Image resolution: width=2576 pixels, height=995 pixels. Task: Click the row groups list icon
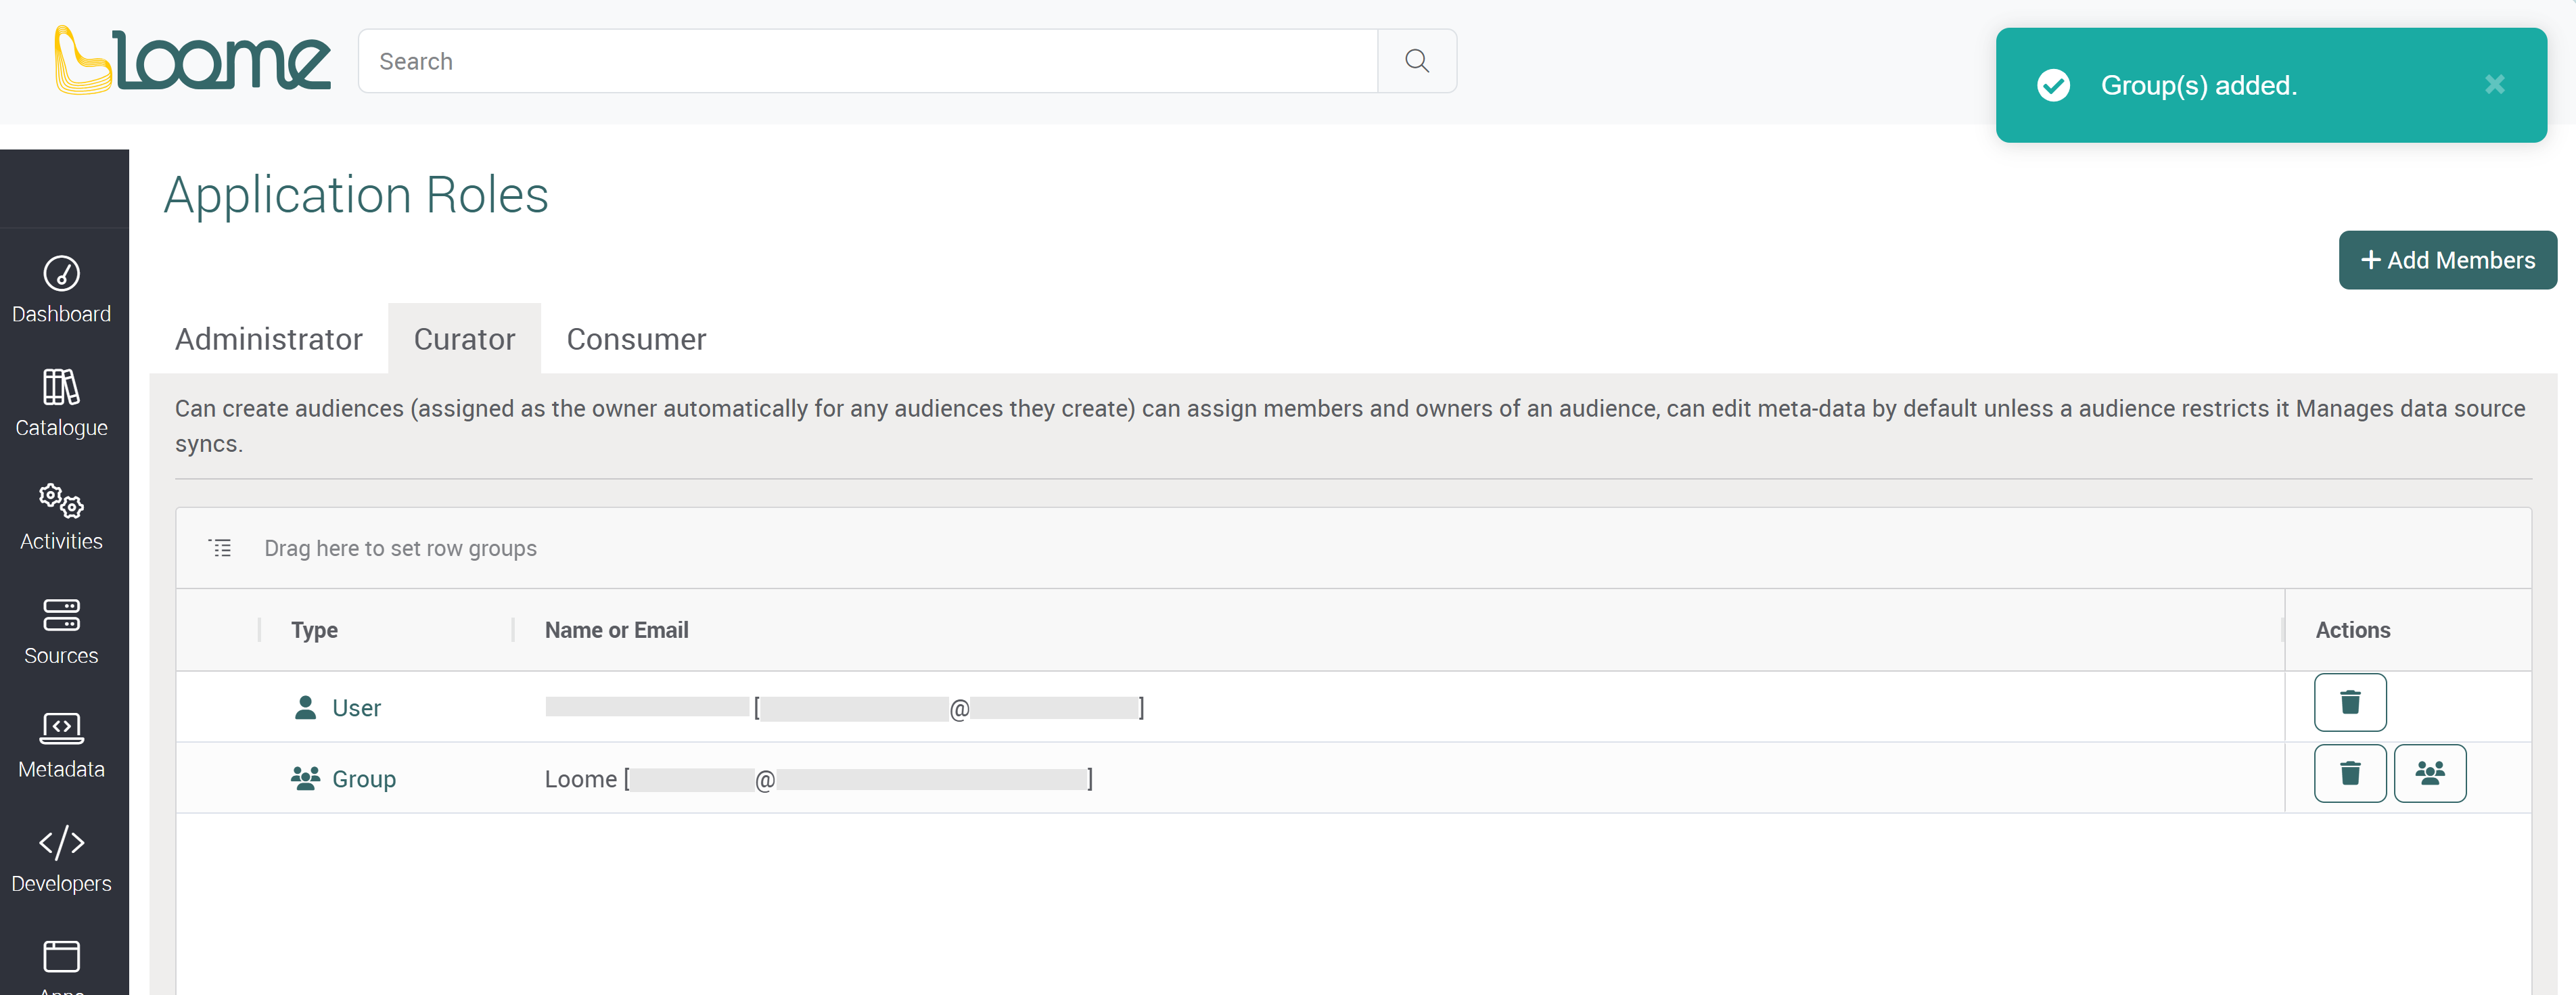pyautogui.click(x=220, y=548)
